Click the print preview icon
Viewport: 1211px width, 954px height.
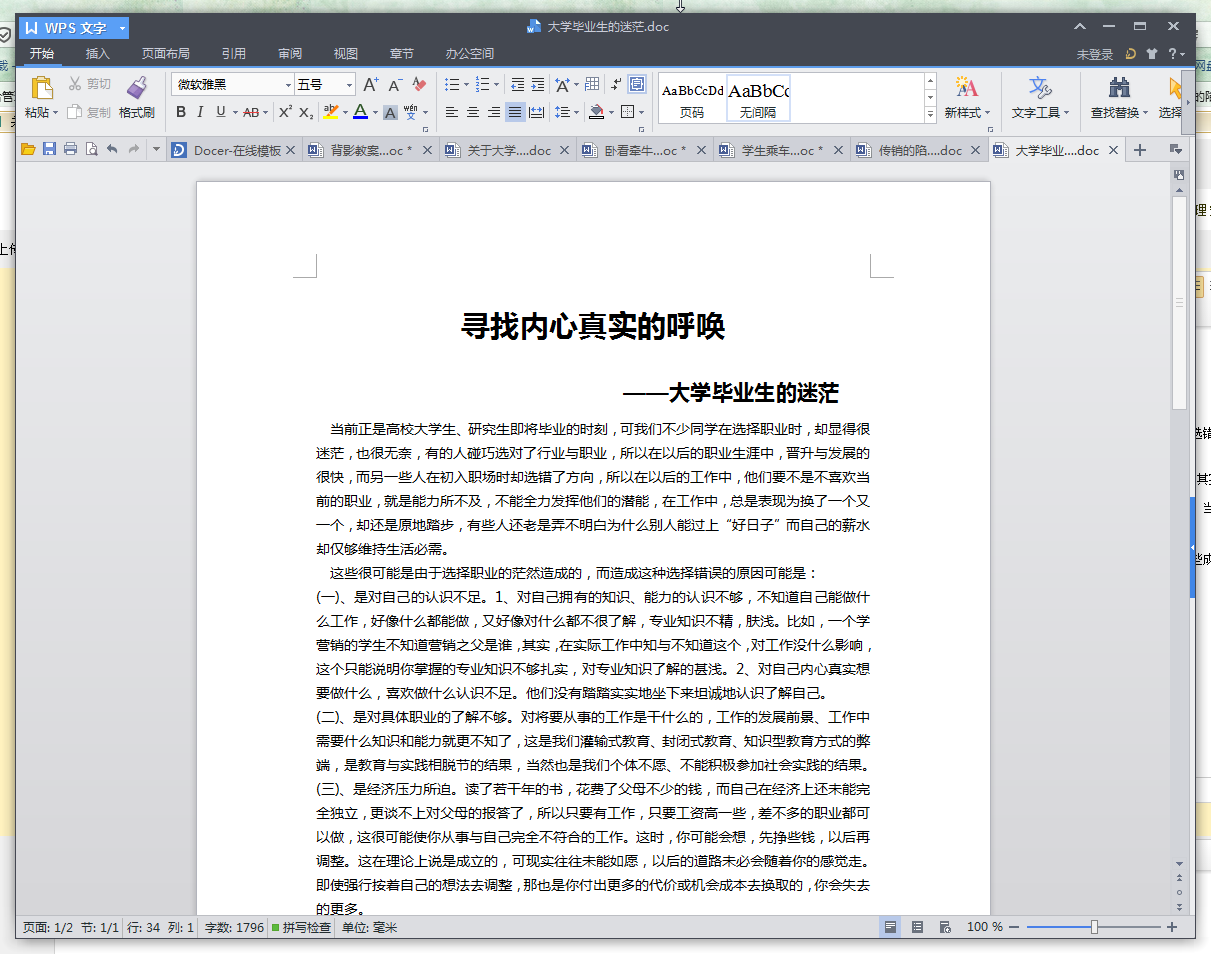tap(91, 150)
